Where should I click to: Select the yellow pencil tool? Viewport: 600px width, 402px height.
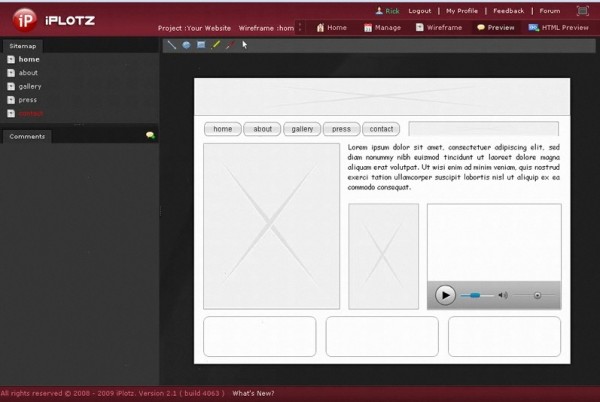tap(215, 45)
